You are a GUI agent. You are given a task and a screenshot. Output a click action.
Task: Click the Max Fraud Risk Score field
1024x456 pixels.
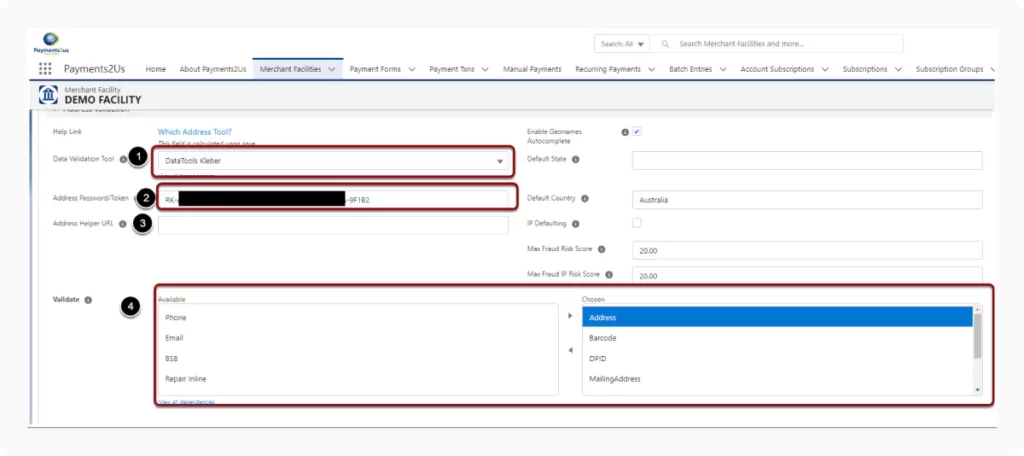[x=807, y=250]
